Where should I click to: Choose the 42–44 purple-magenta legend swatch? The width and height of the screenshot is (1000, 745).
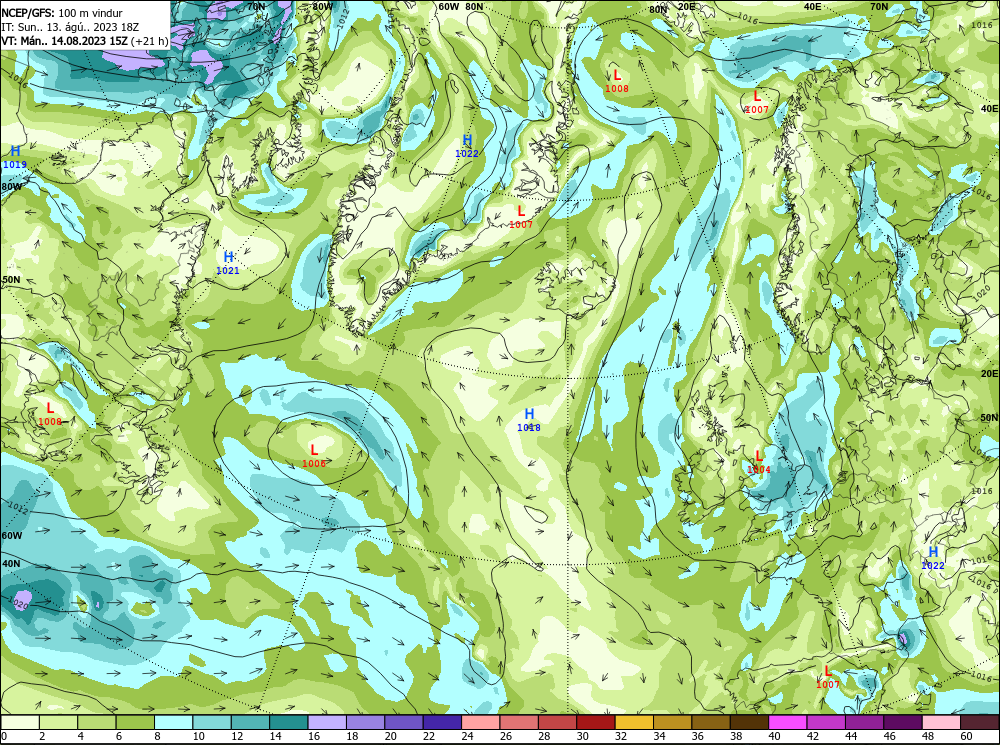825,722
